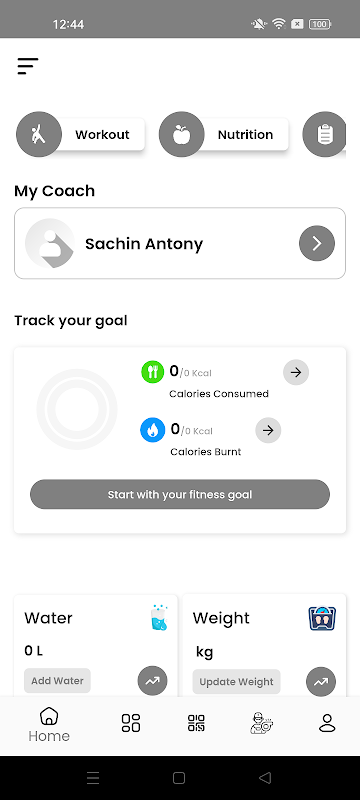Open the QR code scanner tab

[196, 723]
